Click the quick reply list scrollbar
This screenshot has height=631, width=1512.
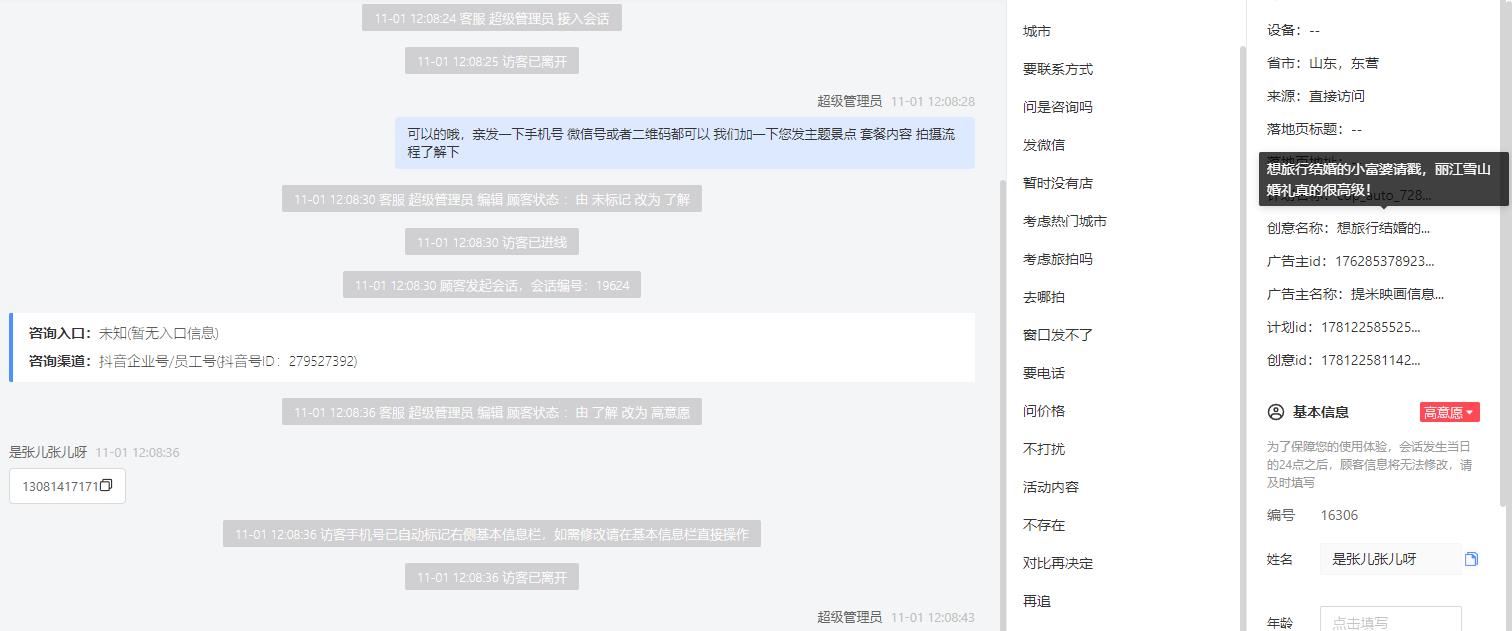tap(1243, 330)
